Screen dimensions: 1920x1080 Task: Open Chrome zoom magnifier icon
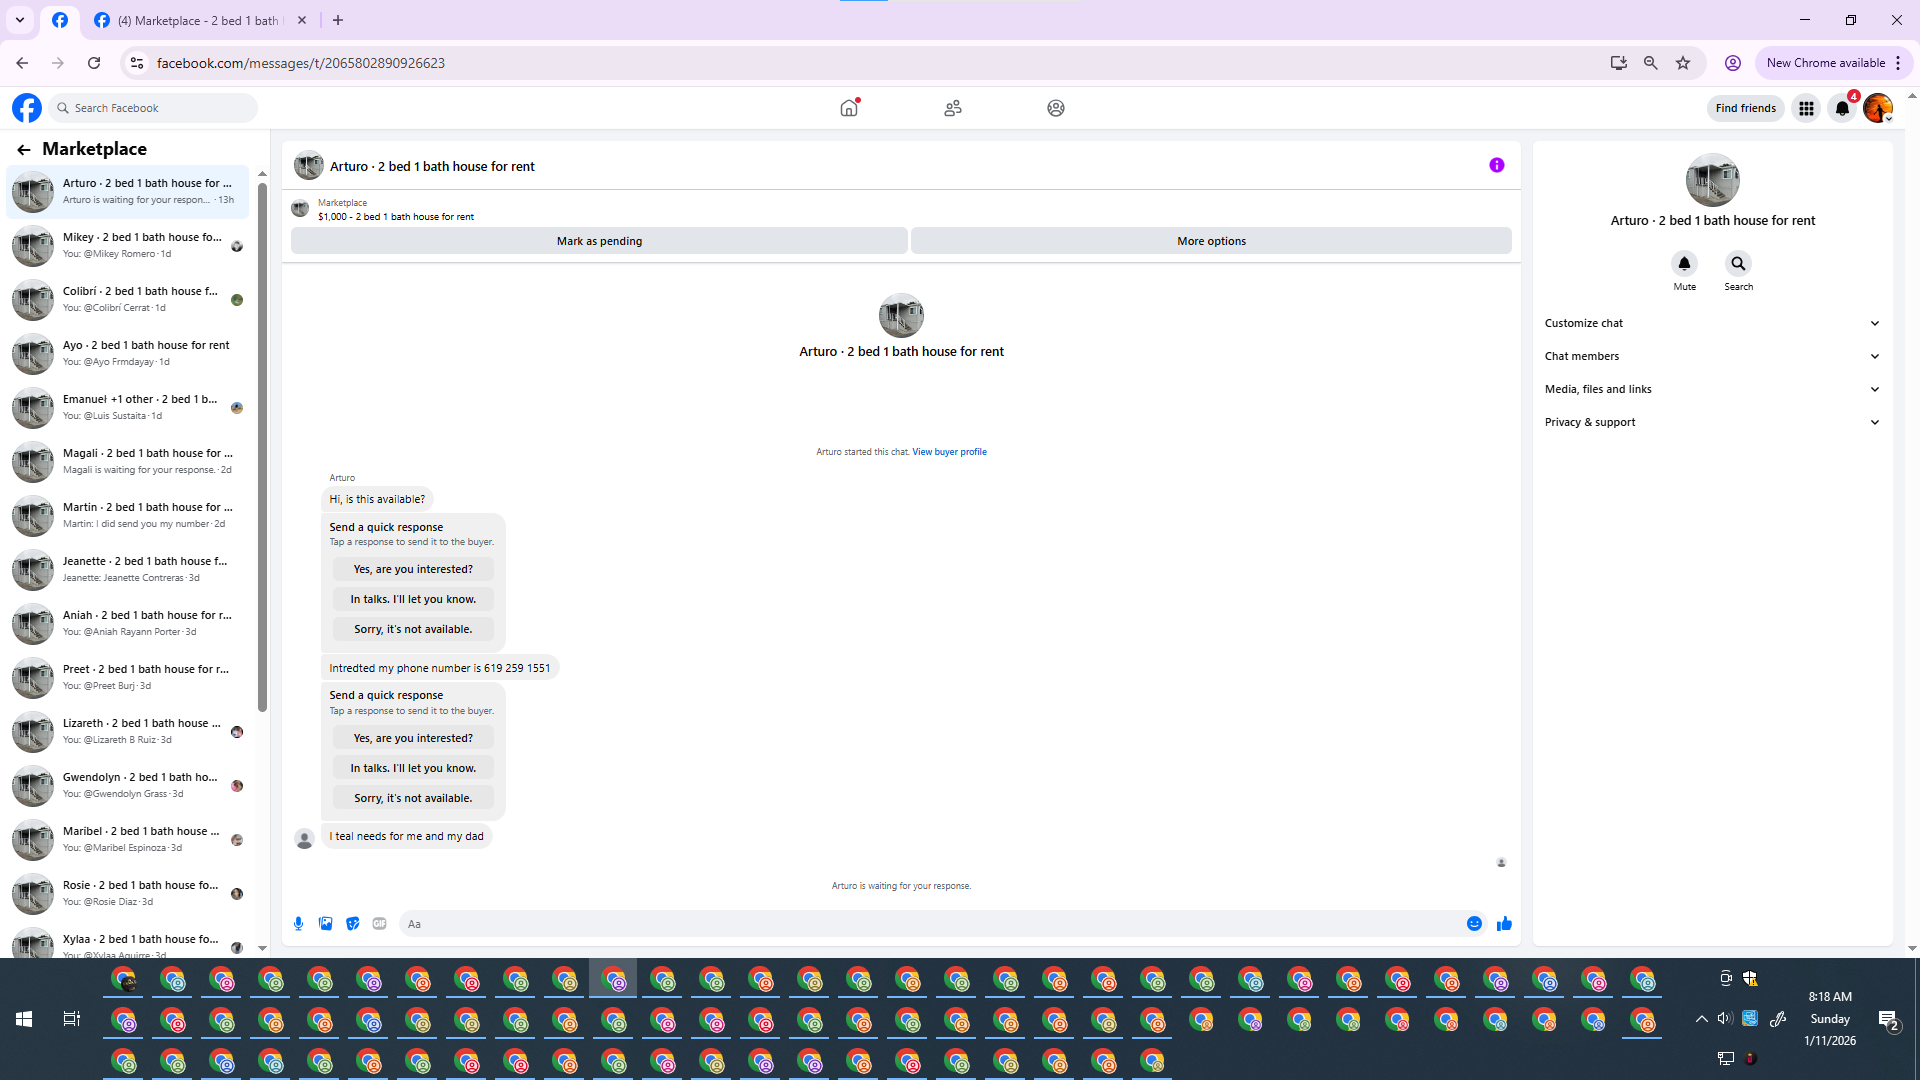coord(1651,63)
